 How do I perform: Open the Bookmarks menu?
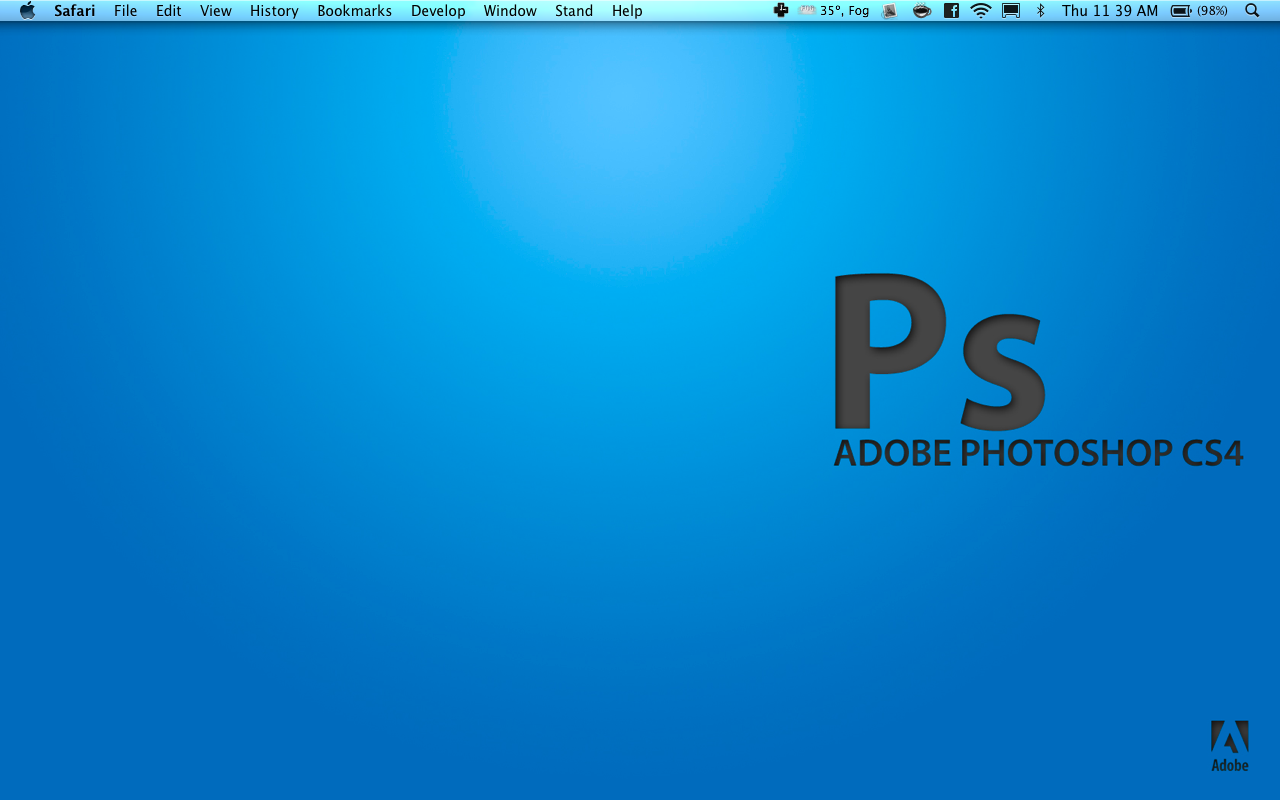point(355,11)
